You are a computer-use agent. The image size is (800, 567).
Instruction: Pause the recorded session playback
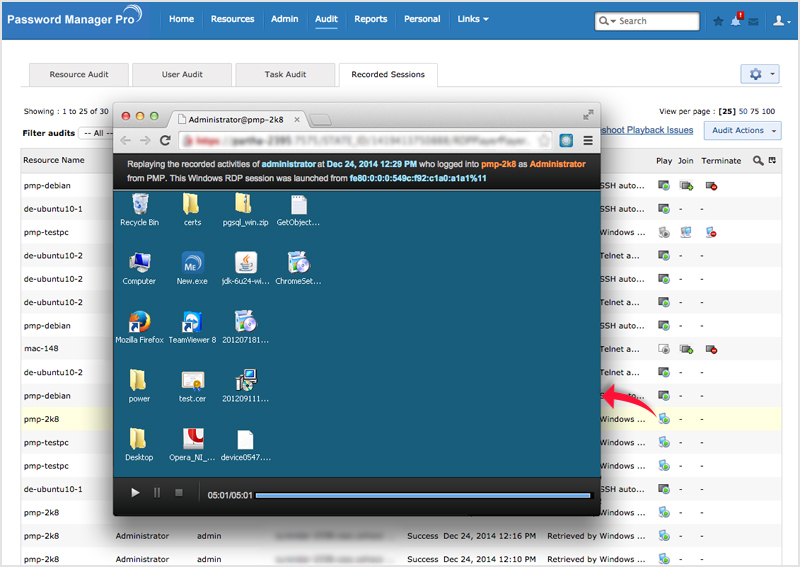click(x=157, y=492)
